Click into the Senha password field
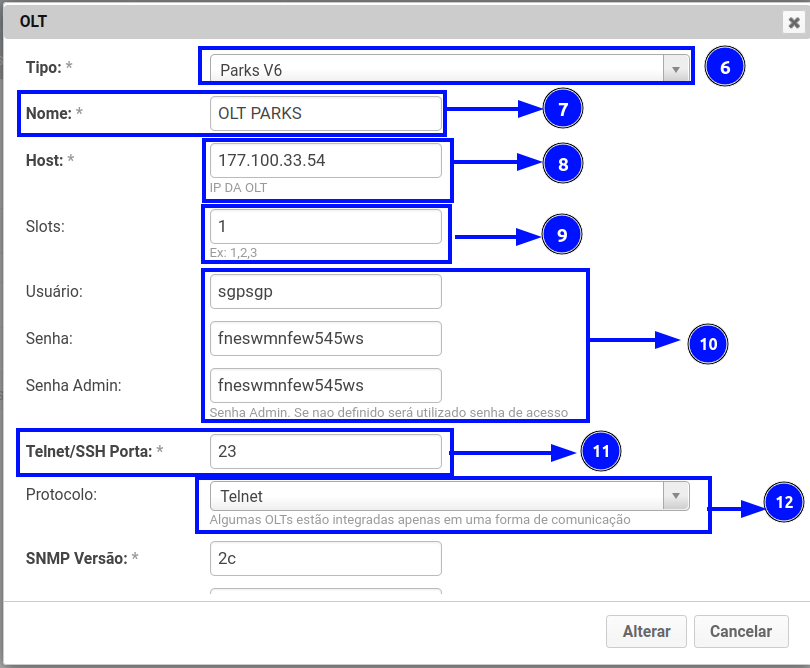810x668 pixels. [x=325, y=338]
